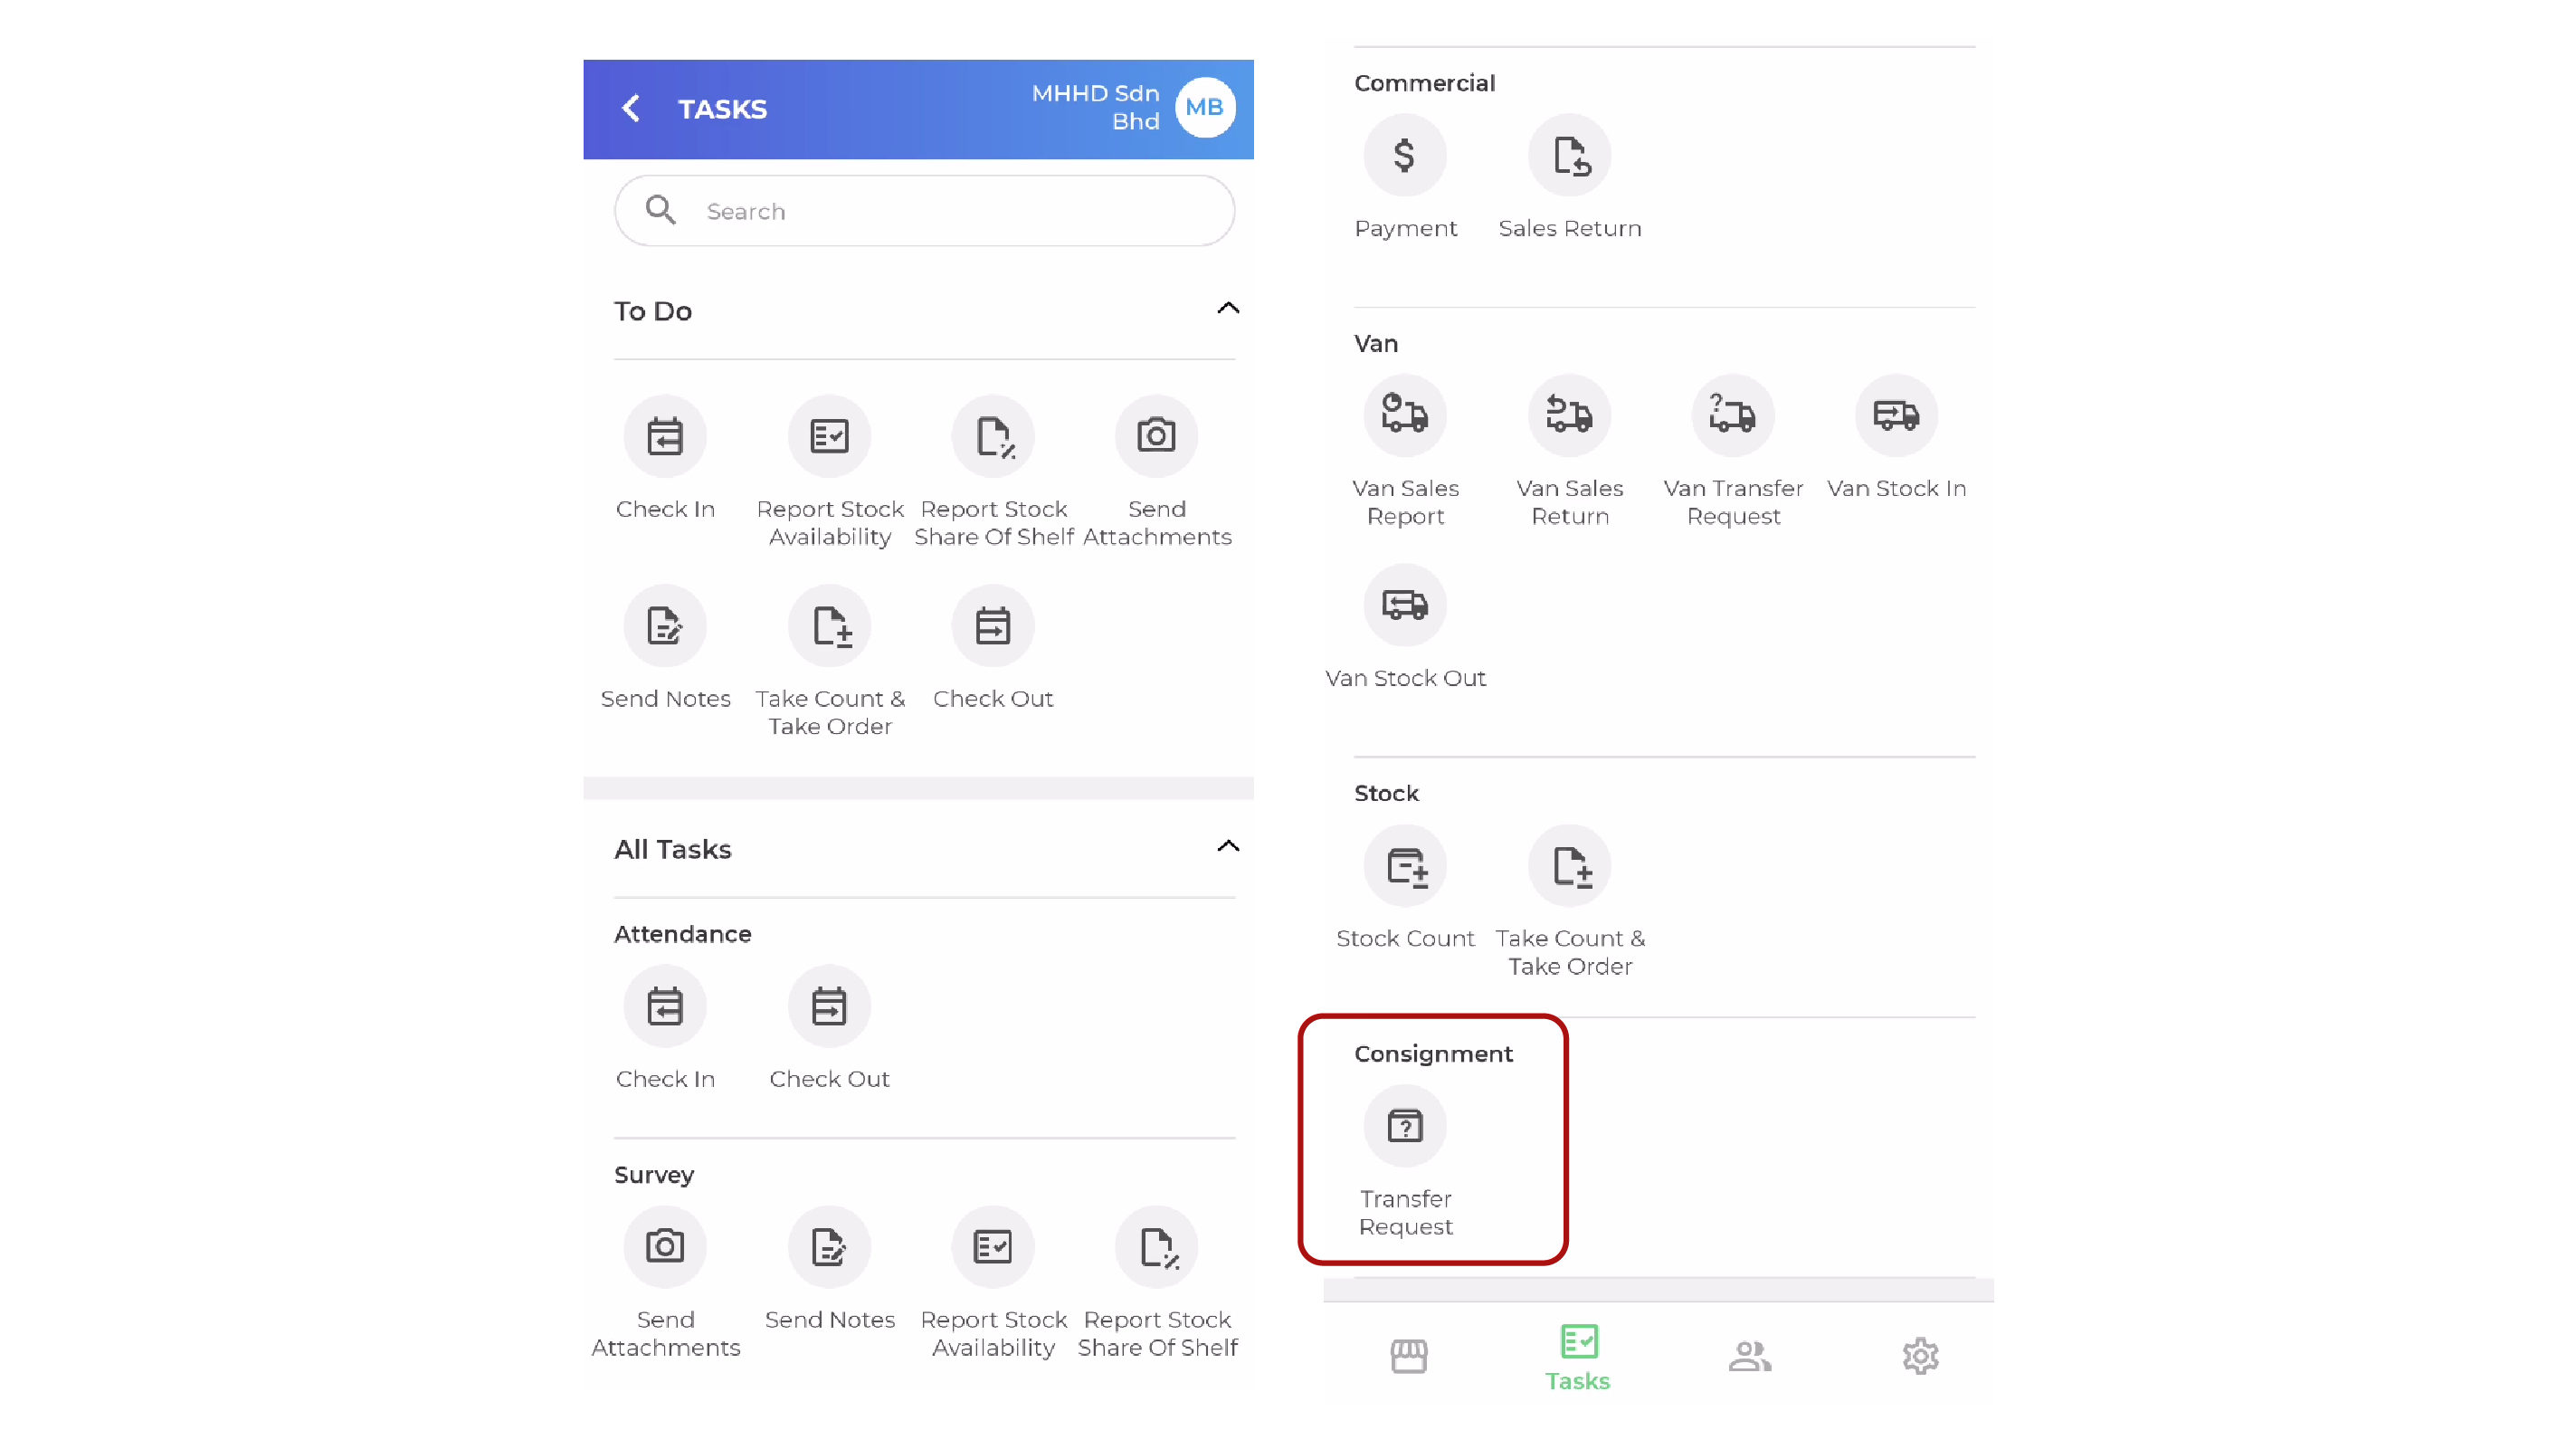Switch to the Tasks bottom tab
2576x1449 pixels.
pos(1578,1357)
